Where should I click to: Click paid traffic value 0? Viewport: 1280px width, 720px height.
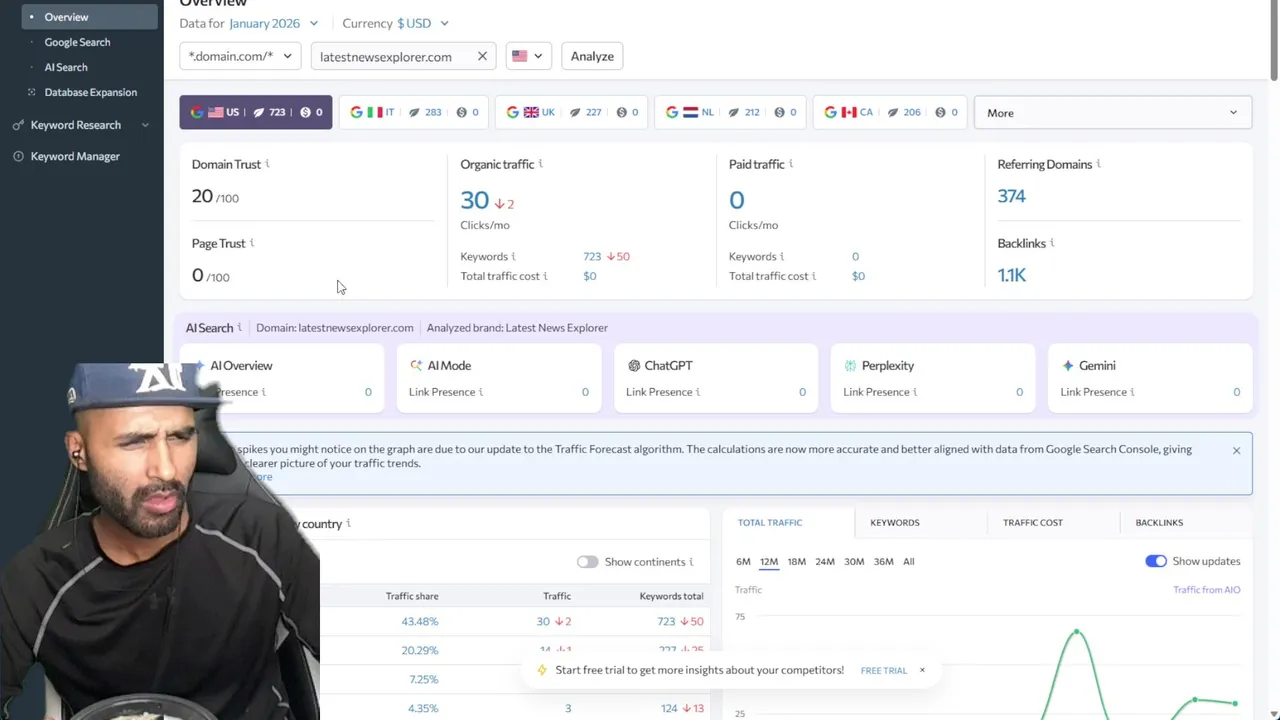[x=736, y=200]
